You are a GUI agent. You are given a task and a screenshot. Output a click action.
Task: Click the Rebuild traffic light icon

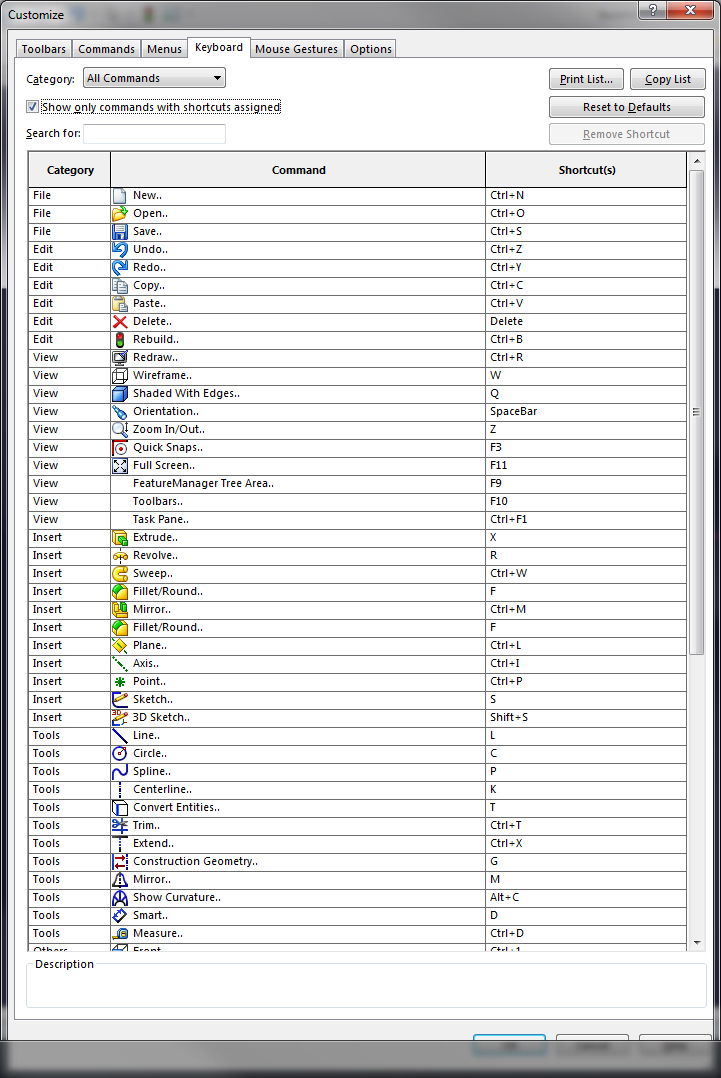coord(120,339)
